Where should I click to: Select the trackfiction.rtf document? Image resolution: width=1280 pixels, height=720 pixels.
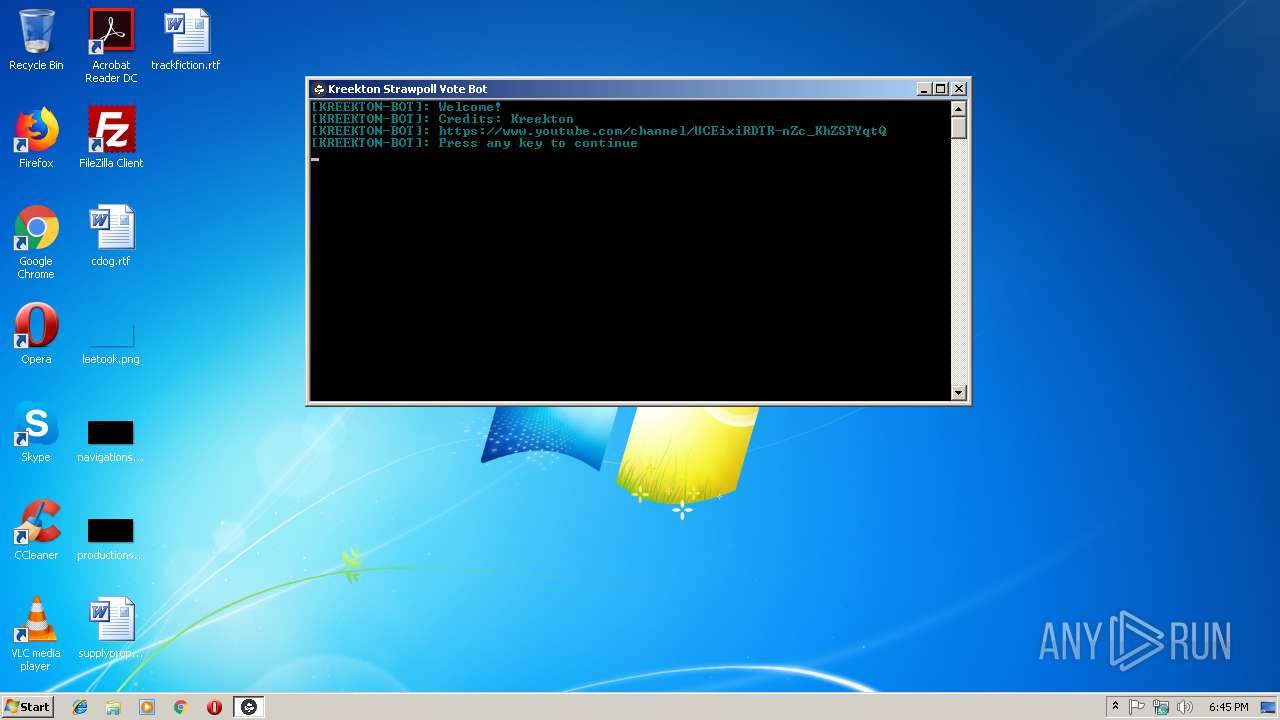(186, 40)
